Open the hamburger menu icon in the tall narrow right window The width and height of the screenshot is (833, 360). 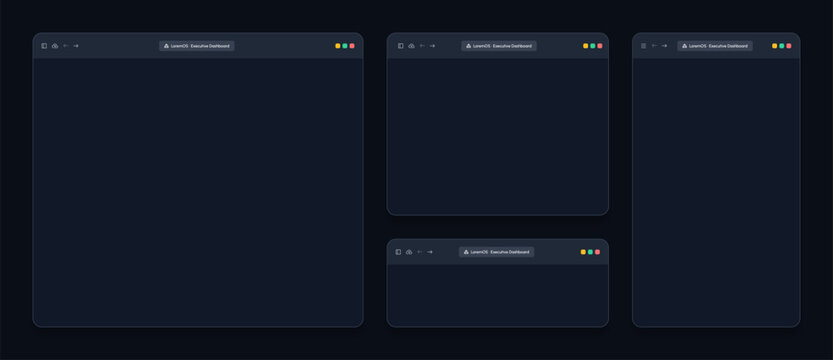pyautogui.click(x=643, y=46)
